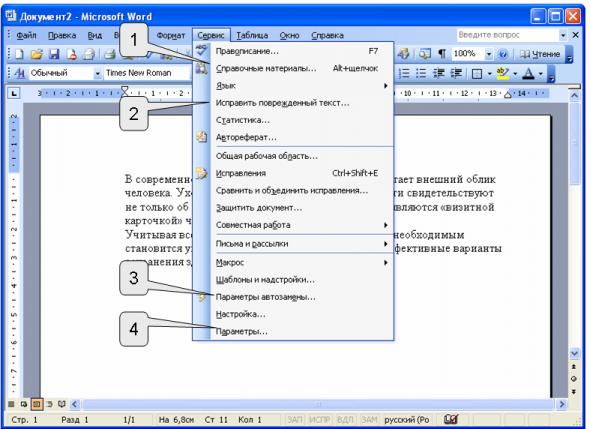Screen dimensions: 590x429
Task: Open the Вид menu
Action: point(95,35)
